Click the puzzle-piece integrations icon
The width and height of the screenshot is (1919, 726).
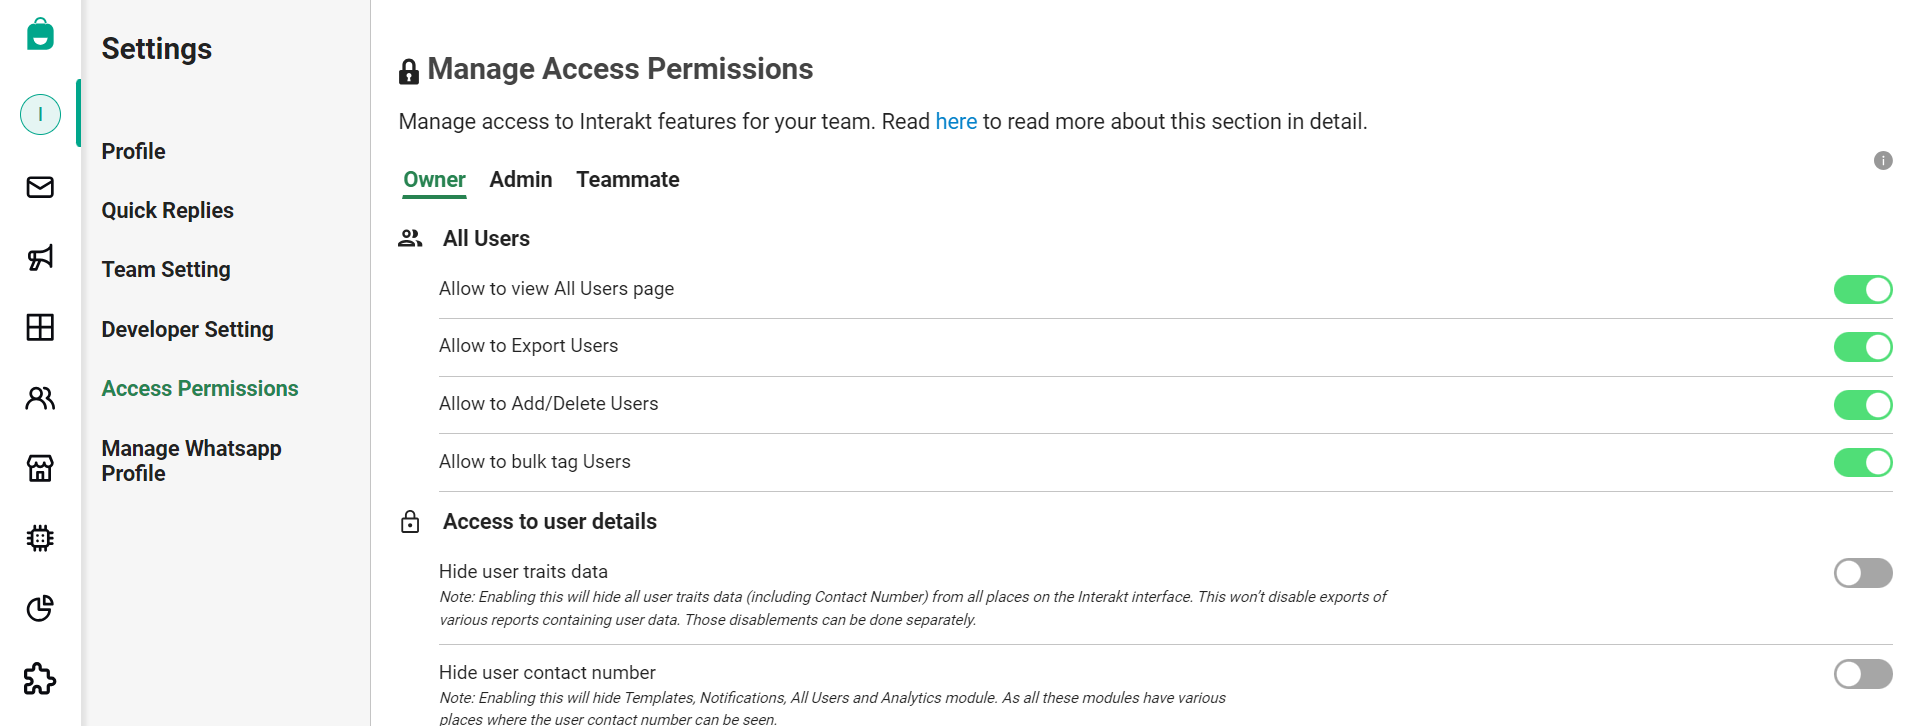(39, 679)
